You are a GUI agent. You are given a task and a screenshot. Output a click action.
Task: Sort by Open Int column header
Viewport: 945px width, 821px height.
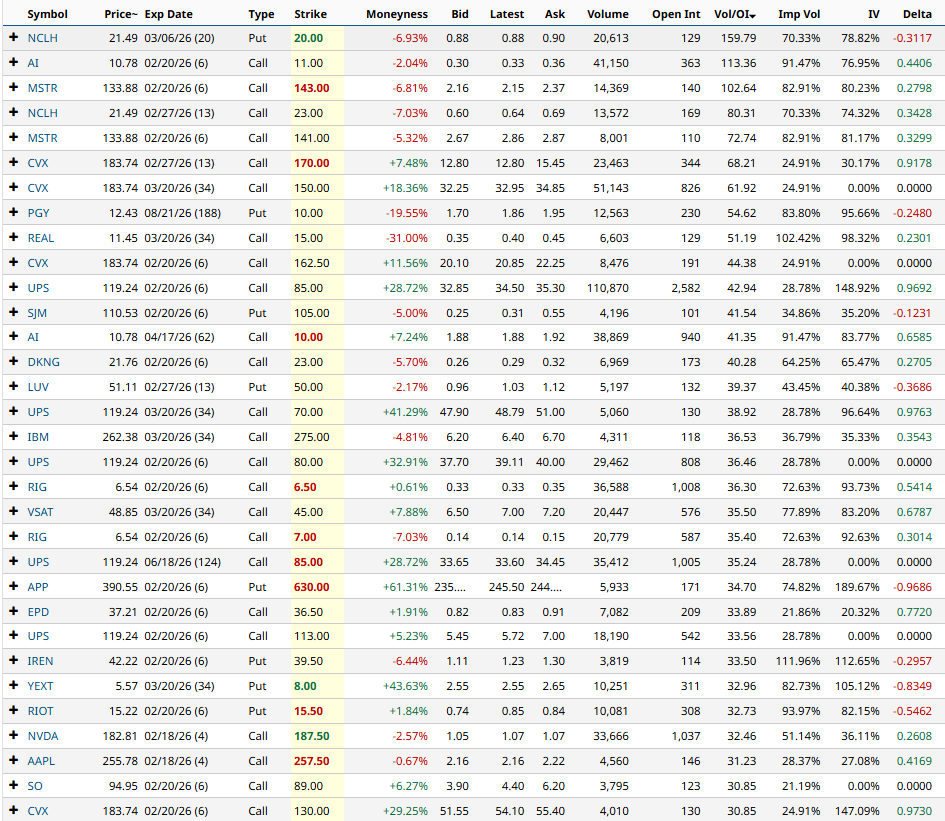click(676, 14)
